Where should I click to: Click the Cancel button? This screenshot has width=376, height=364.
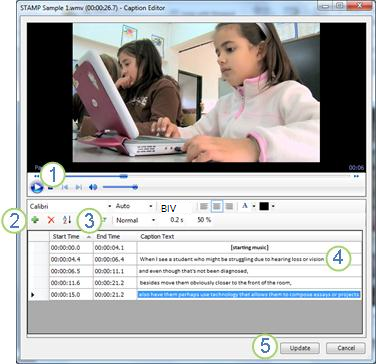click(346, 348)
